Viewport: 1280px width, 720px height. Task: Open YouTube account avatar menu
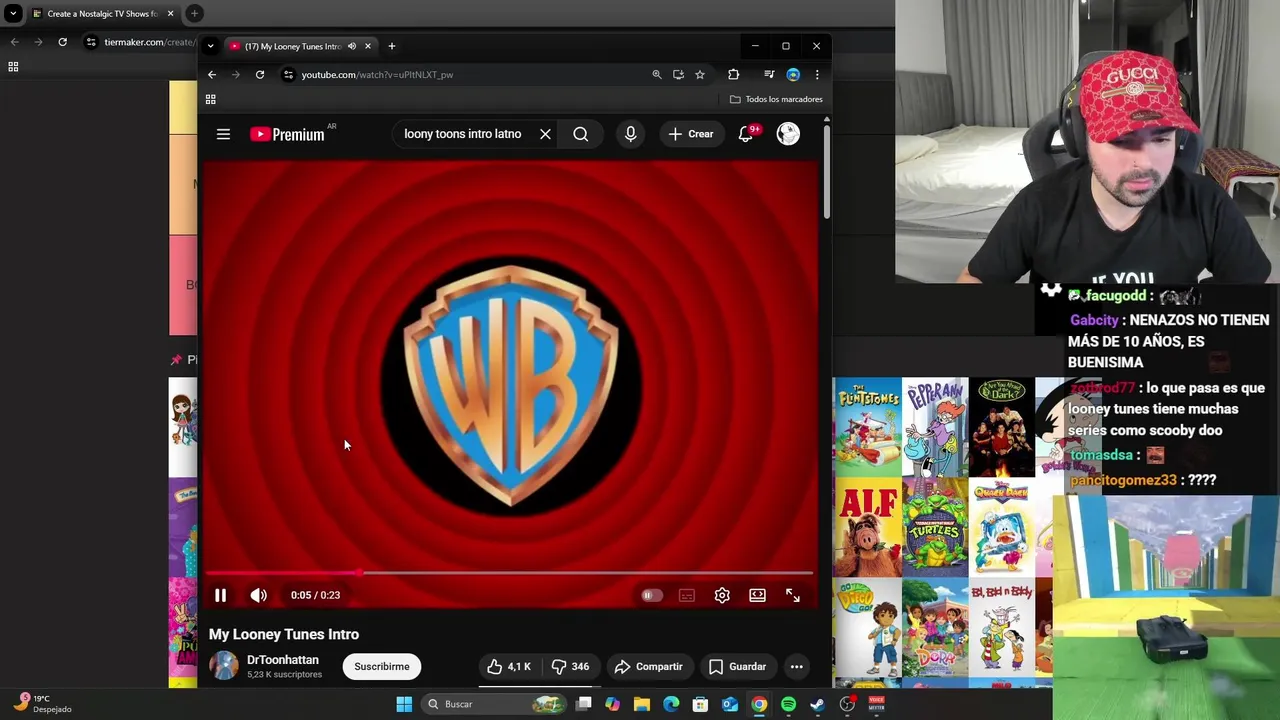[x=788, y=134]
